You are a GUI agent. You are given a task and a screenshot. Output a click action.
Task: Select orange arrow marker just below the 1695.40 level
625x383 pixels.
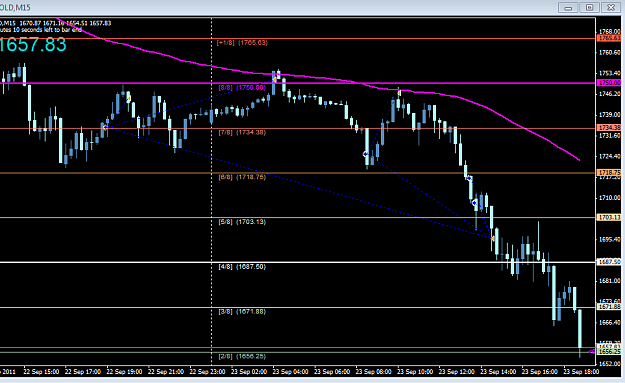point(493,239)
